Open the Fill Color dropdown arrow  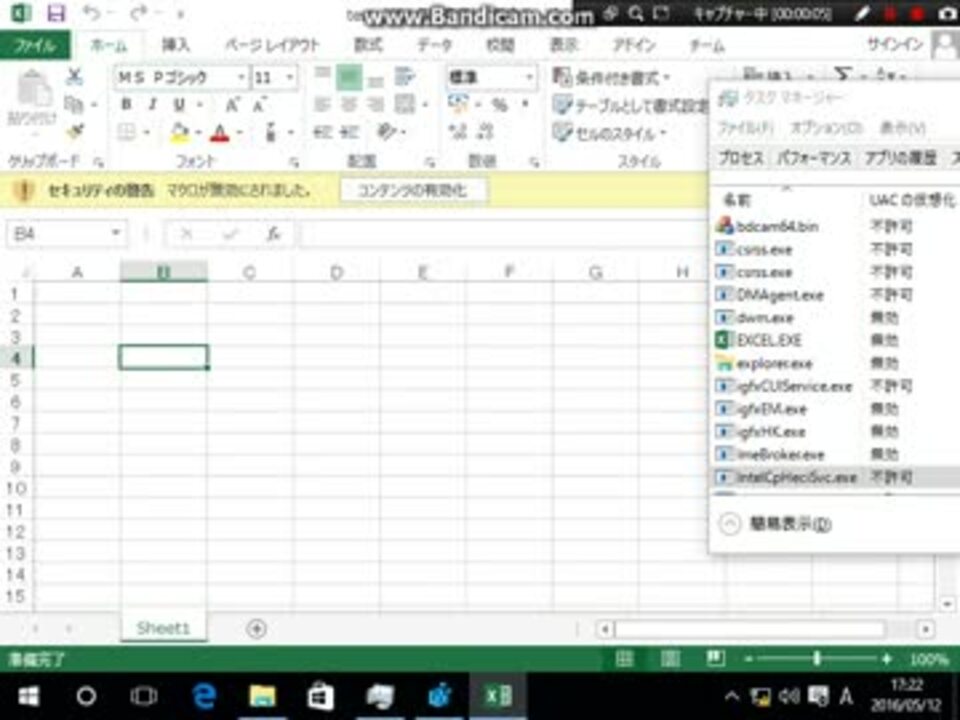[199, 132]
